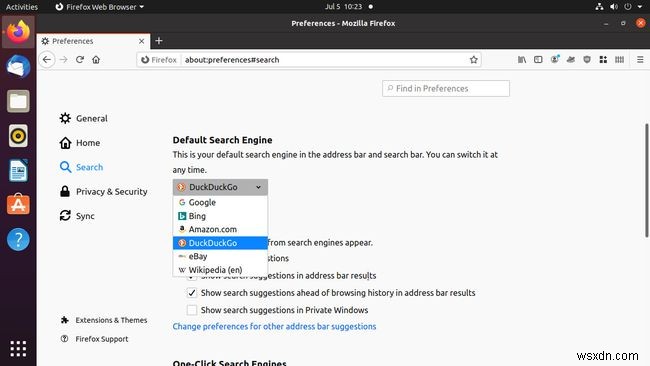Open the Firefox Web Browser app menu

99,7
